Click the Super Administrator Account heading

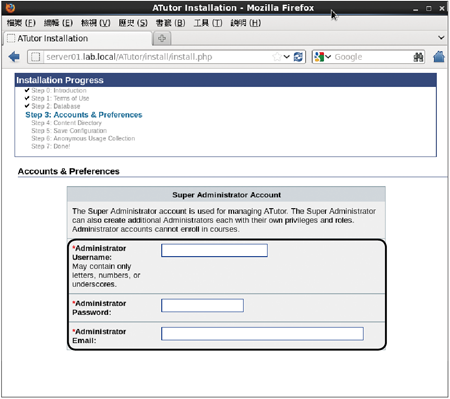pyautogui.click(x=226, y=195)
